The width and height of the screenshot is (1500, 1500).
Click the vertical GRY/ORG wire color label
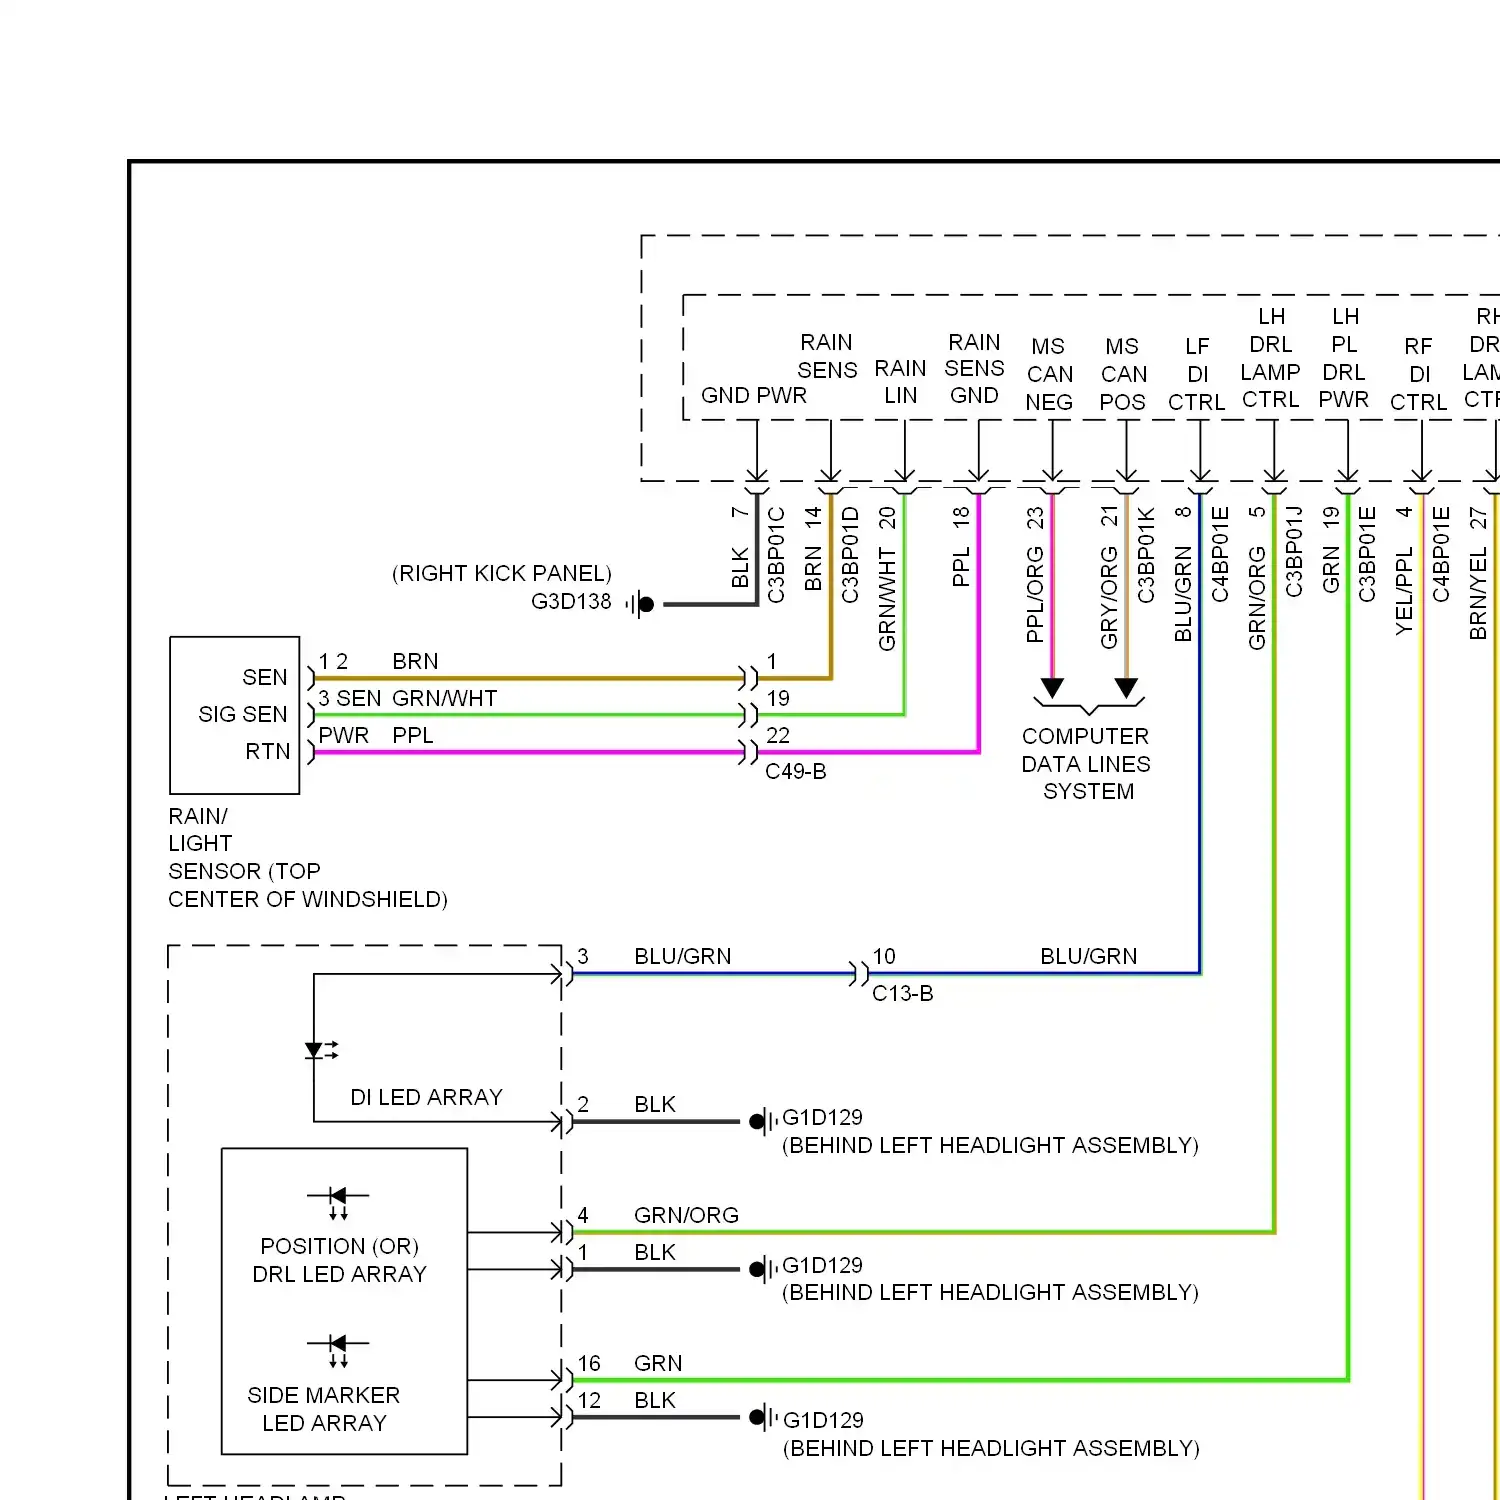tap(1109, 598)
